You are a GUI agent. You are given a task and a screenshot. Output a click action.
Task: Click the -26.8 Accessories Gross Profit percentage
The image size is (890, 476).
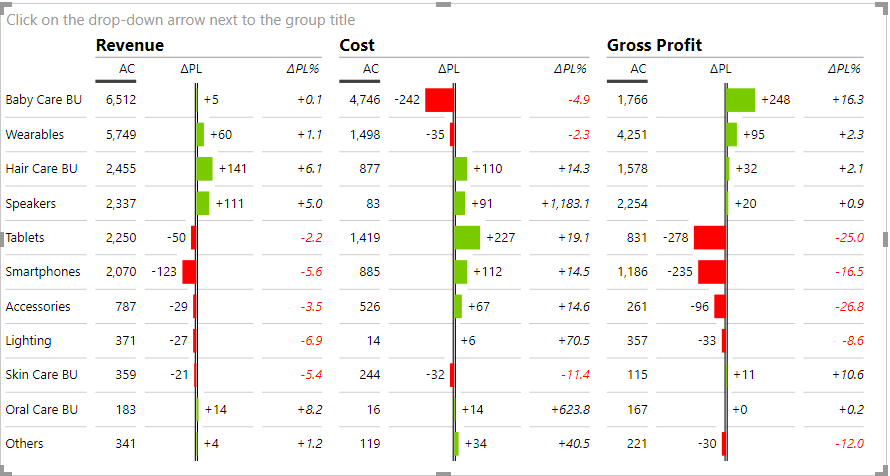point(849,306)
